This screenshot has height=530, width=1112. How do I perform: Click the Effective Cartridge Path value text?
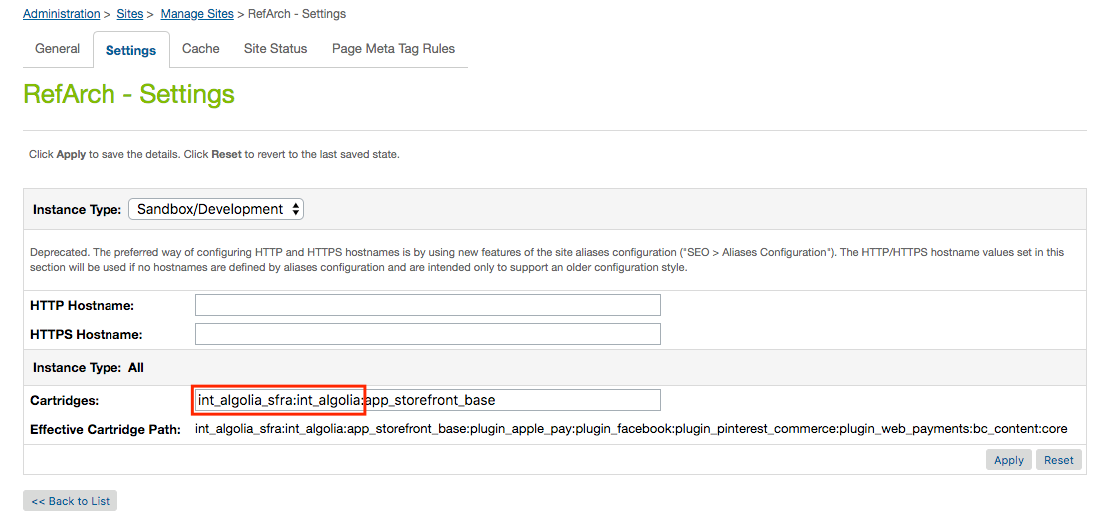631,429
